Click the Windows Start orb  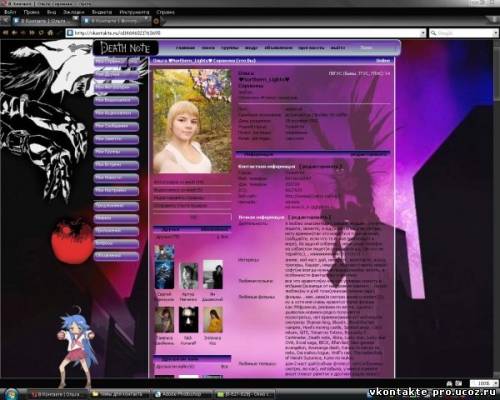12,393
